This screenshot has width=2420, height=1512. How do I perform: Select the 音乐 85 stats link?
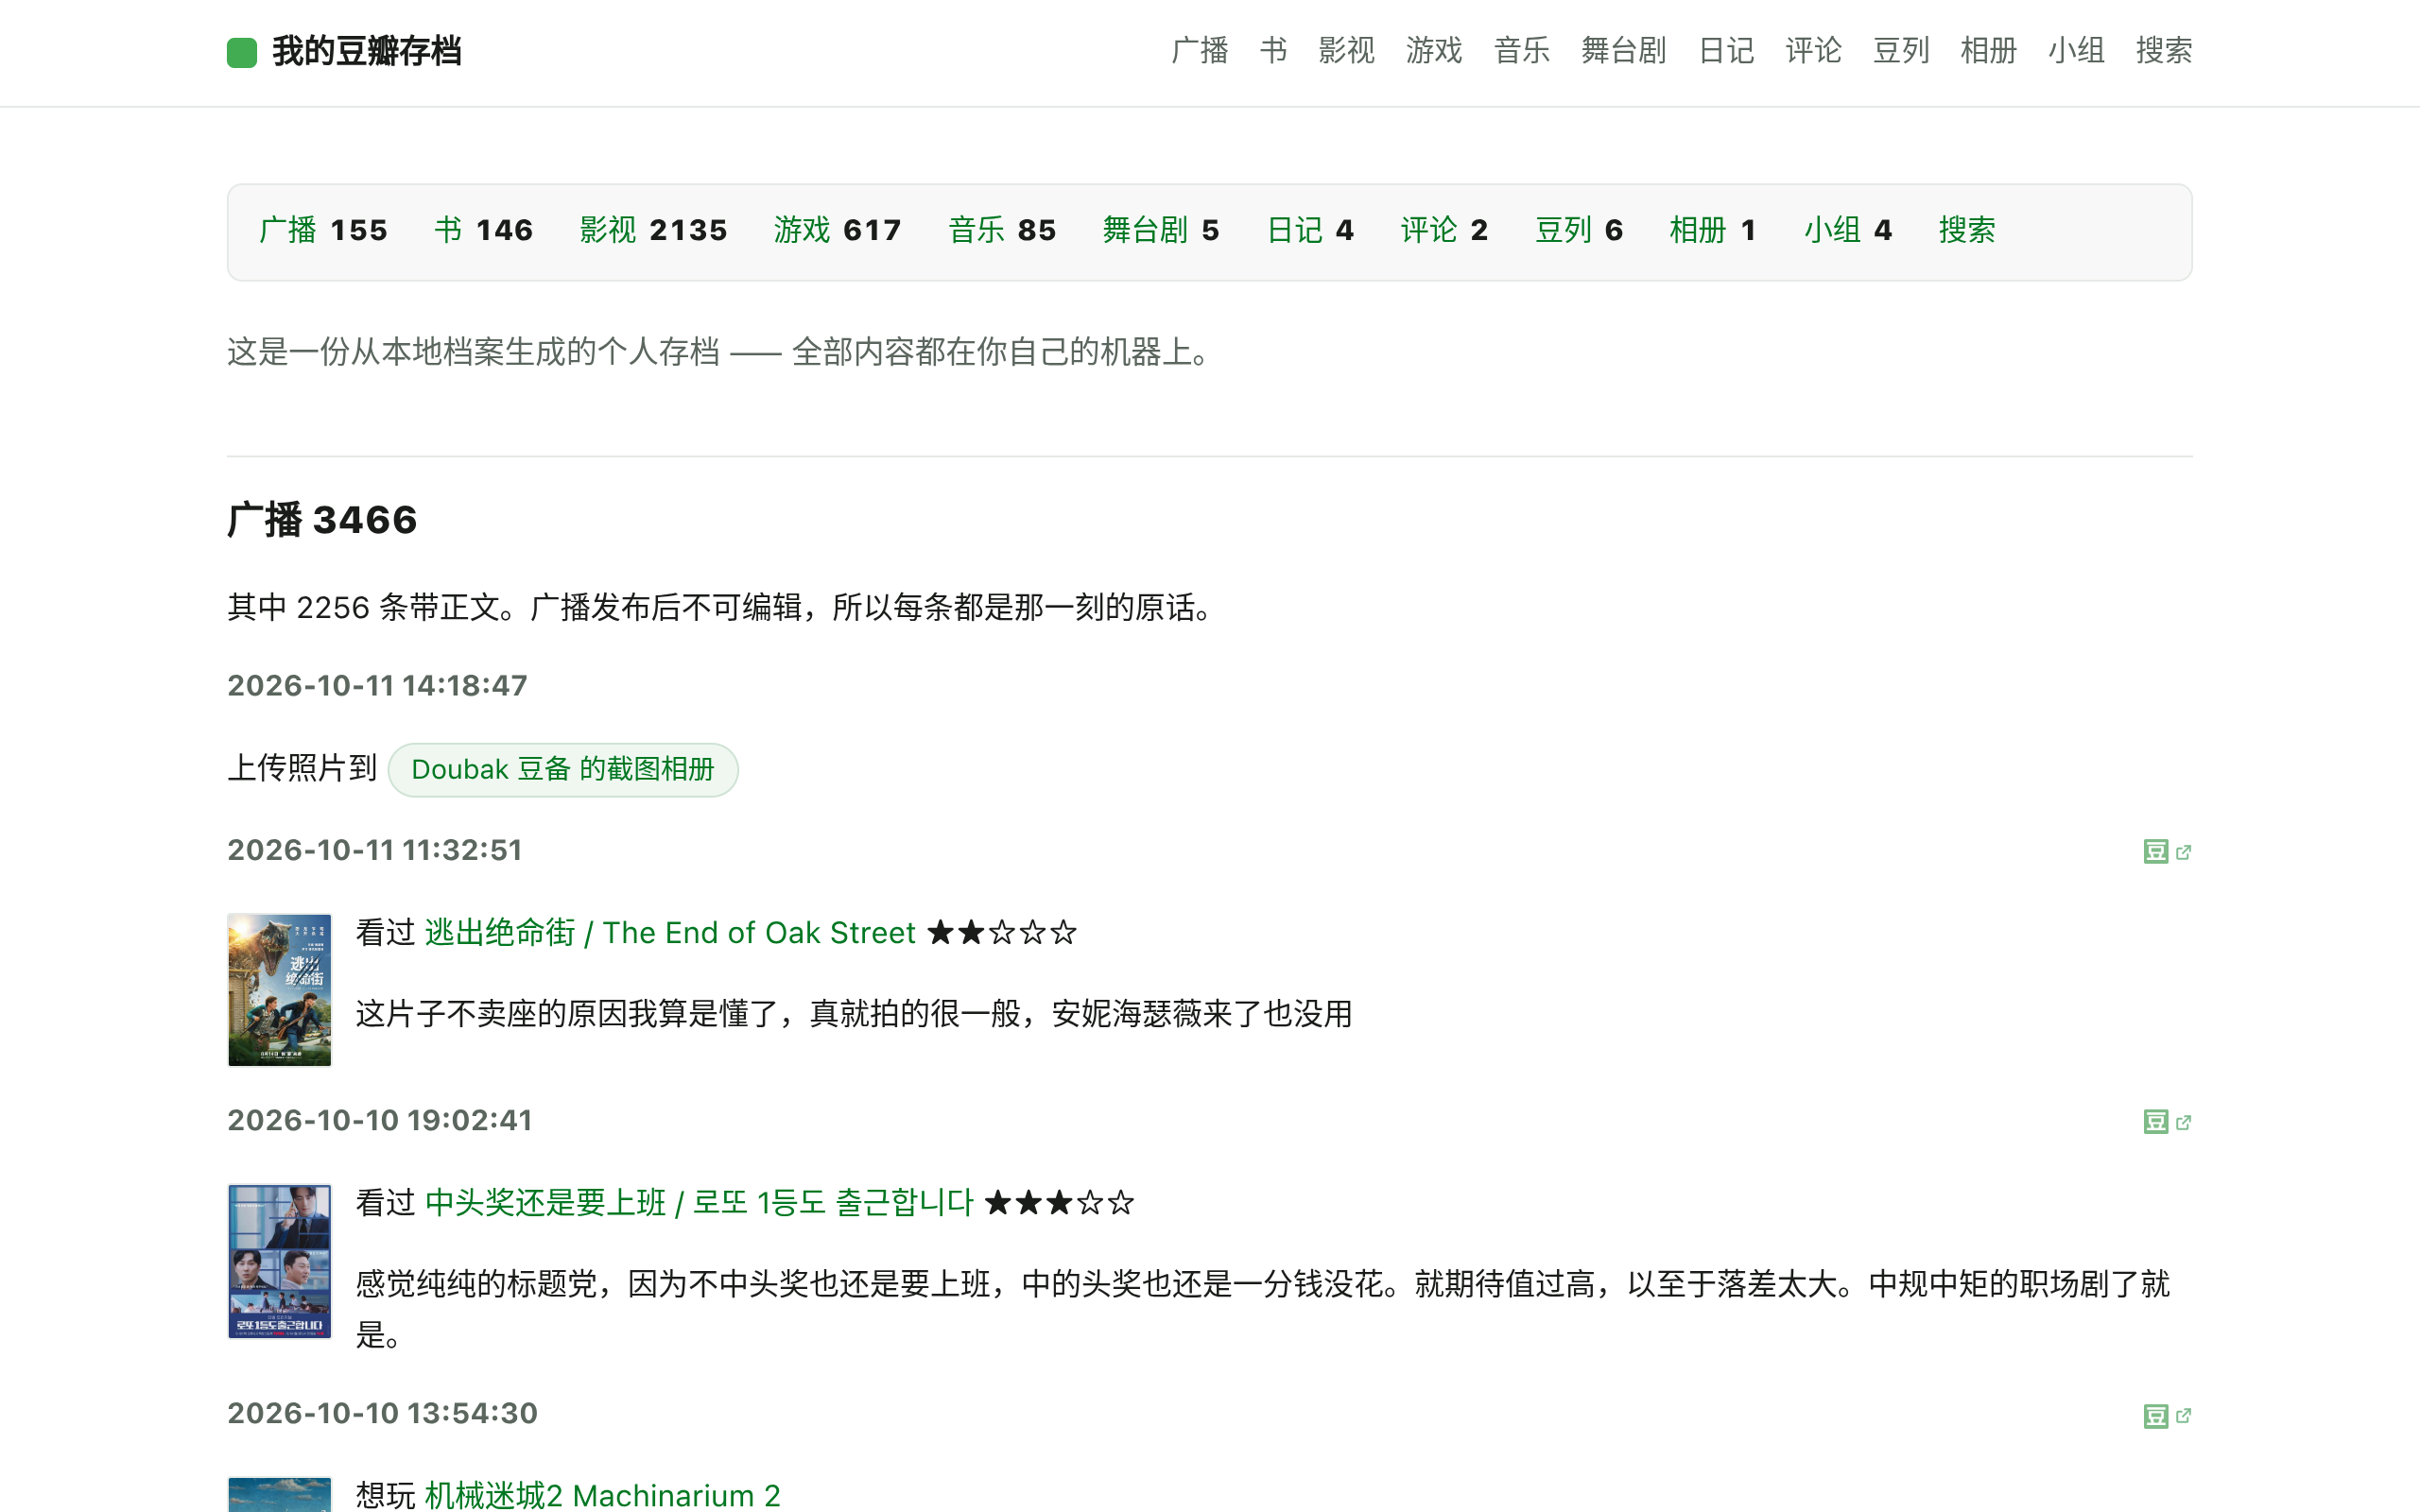pos(1002,230)
